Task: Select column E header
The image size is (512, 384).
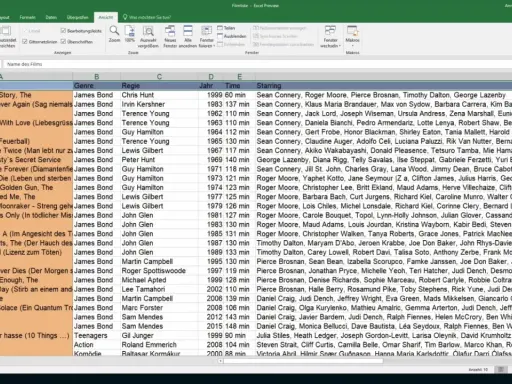Action: 239,77
